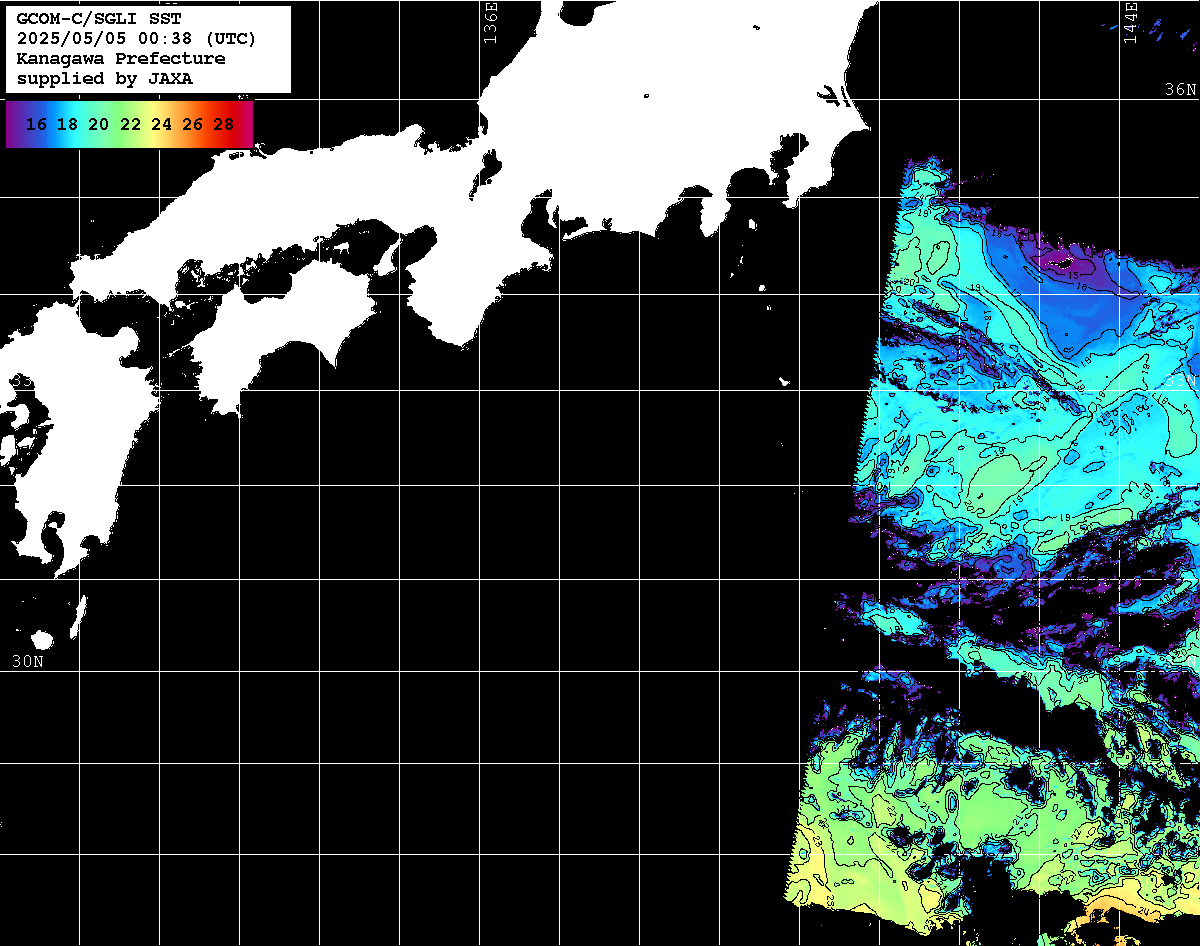Click the "144E" longitude label
Viewport: 1200px width, 946px height.
click(x=1130, y=22)
